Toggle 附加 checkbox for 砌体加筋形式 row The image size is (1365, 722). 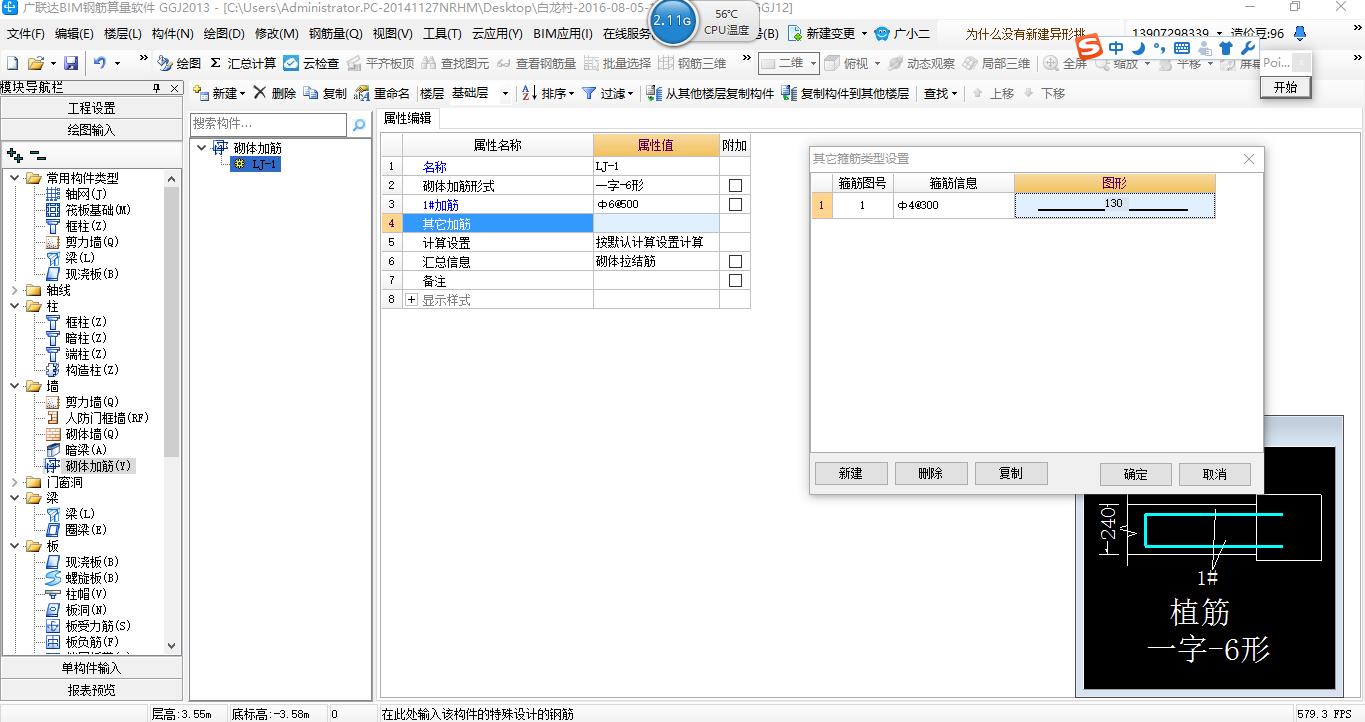735,186
